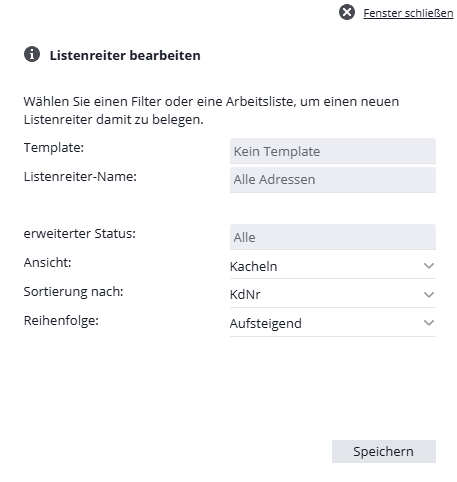The width and height of the screenshot is (457, 482).
Task: Click the Ansicht: label
Action: pyautogui.click(x=47, y=262)
